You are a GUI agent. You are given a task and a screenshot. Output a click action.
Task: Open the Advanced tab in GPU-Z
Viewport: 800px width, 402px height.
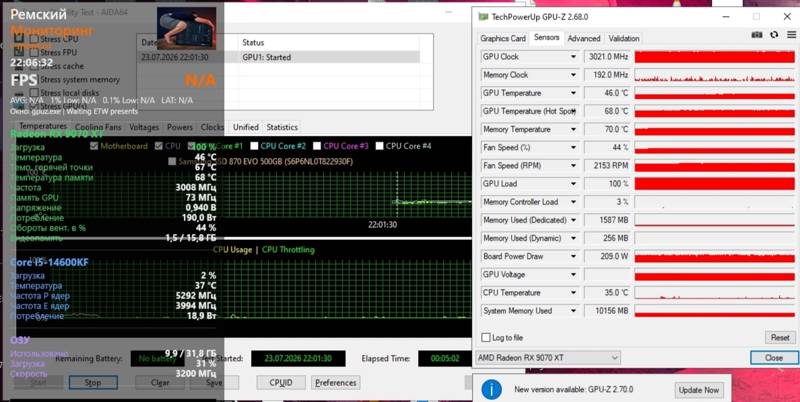[x=584, y=38]
